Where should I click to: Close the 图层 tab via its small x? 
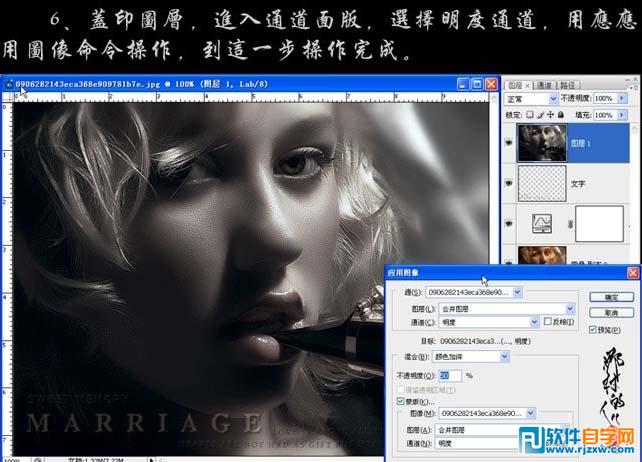pos(527,86)
